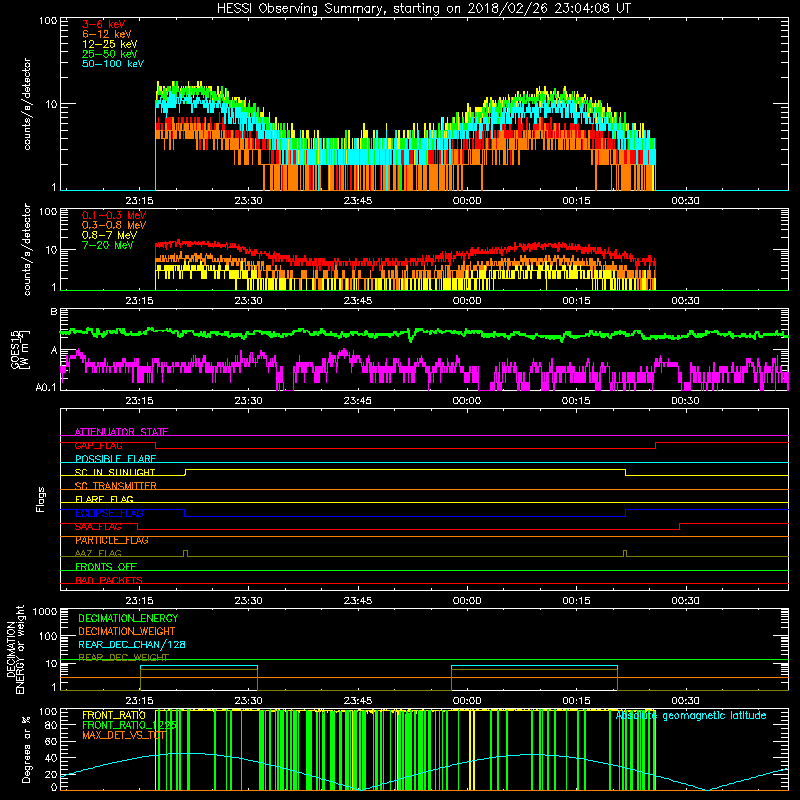Click the A0.1 tick label on GOES plot
The width and height of the screenshot is (800, 800).
pyautogui.click(x=46, y=388)
